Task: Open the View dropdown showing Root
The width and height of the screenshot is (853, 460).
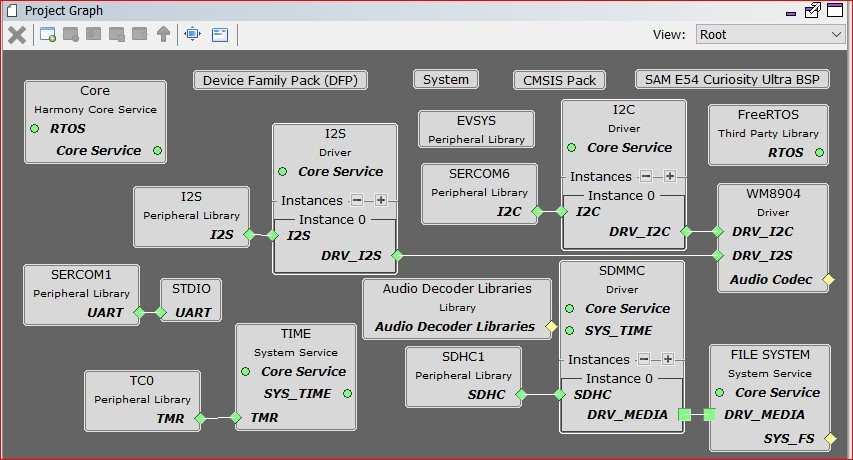Action: tap(770, 35)
